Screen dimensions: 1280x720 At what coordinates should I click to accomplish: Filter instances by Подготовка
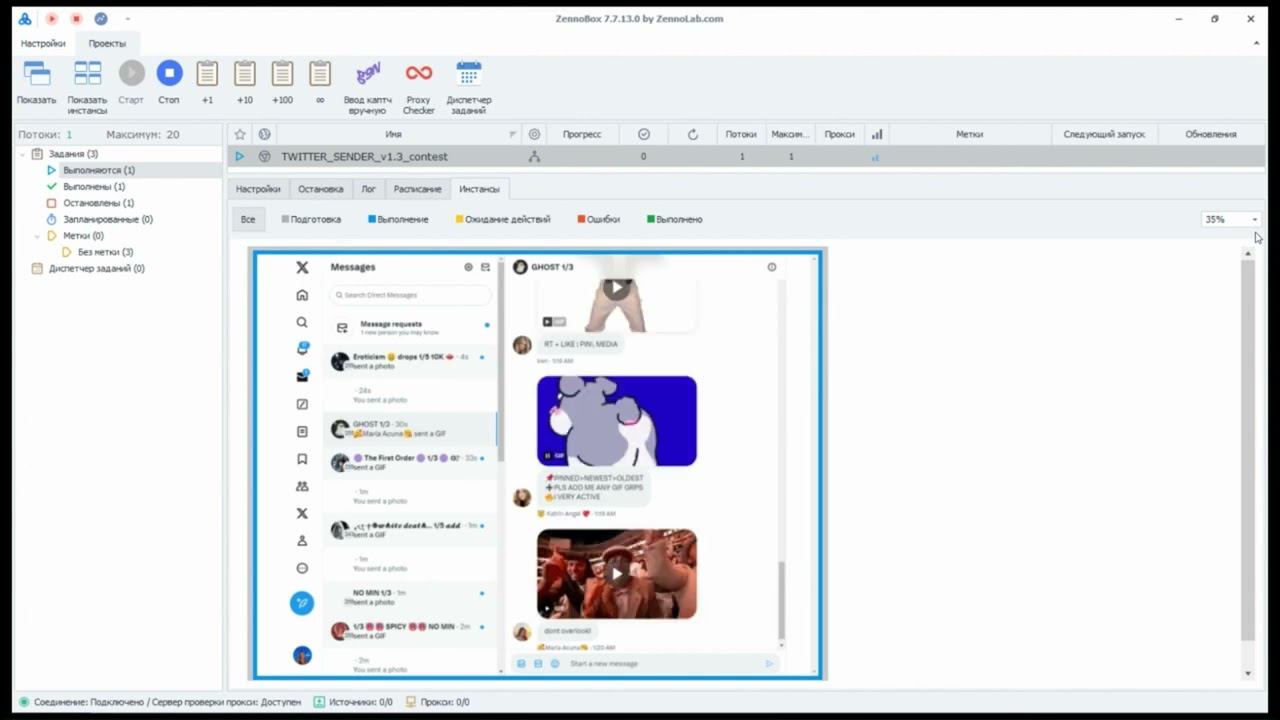311,219
